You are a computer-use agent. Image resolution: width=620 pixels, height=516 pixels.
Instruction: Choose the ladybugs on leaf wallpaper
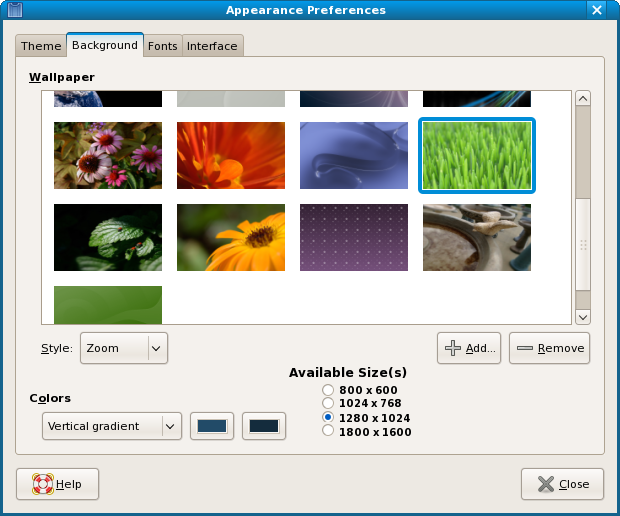coord(108,237)
